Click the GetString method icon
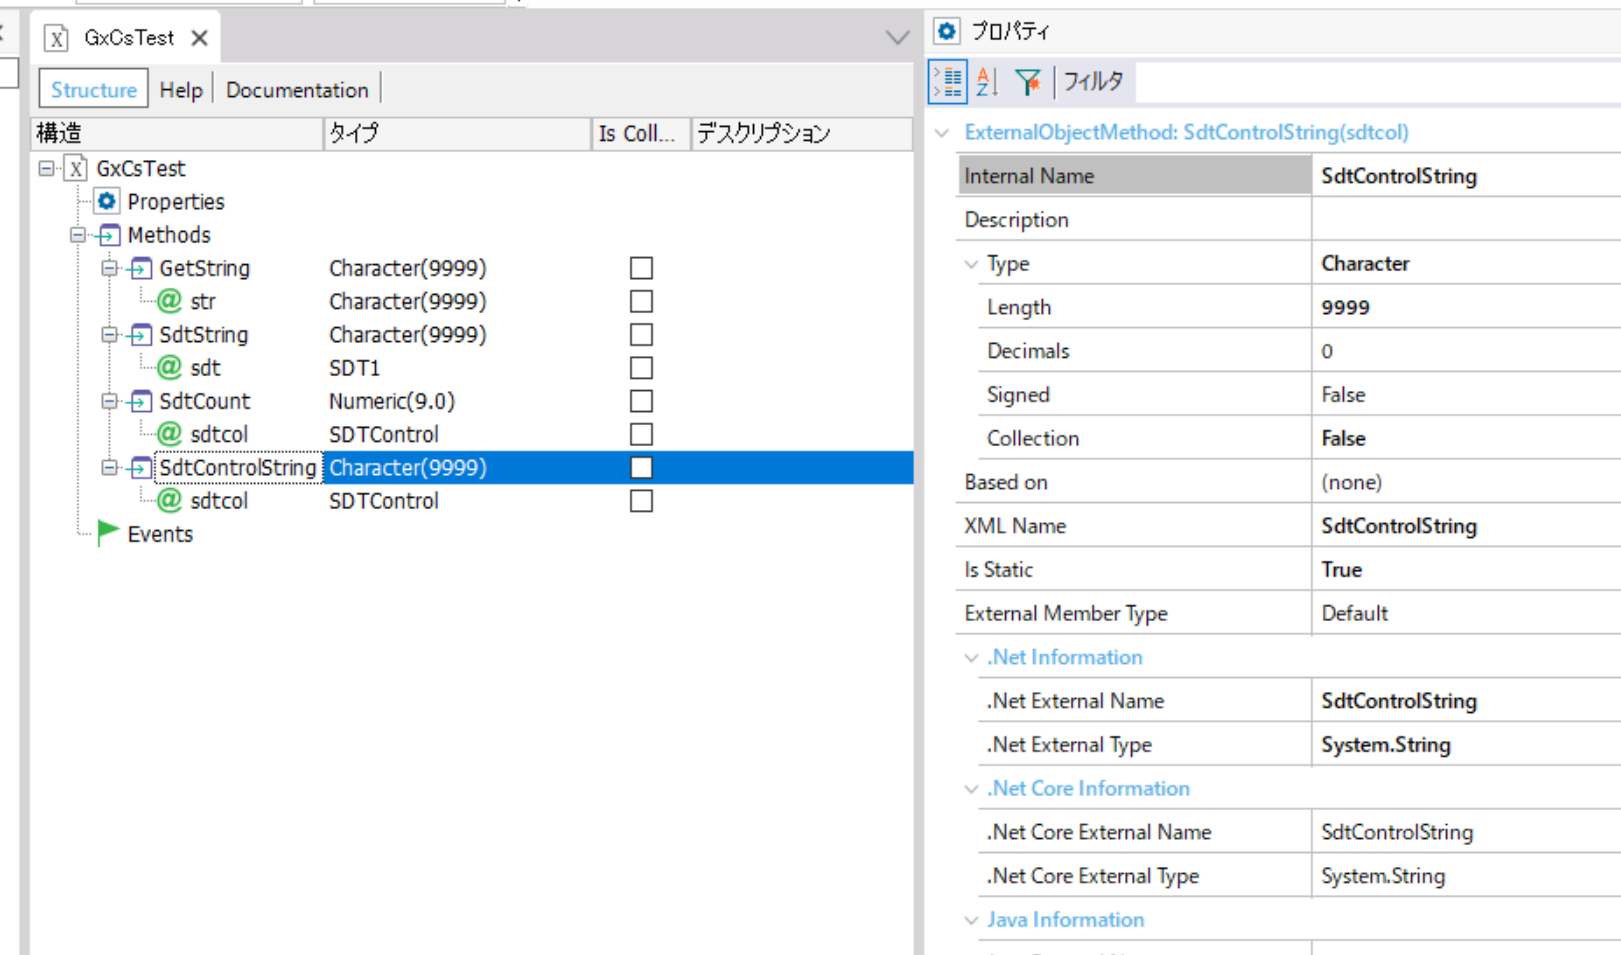1621x955 pixels. click(x=141, y=268)
